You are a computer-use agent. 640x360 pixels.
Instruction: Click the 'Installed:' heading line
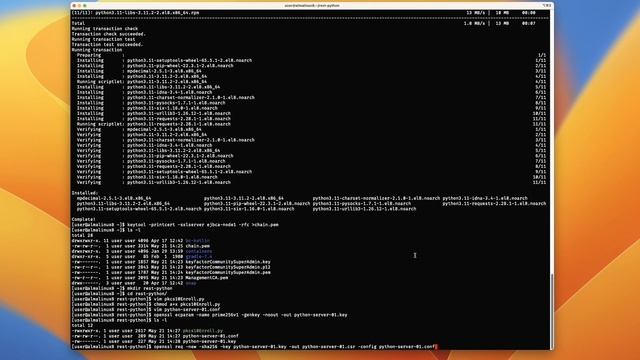pyautogui.click(x=85, y=193)
